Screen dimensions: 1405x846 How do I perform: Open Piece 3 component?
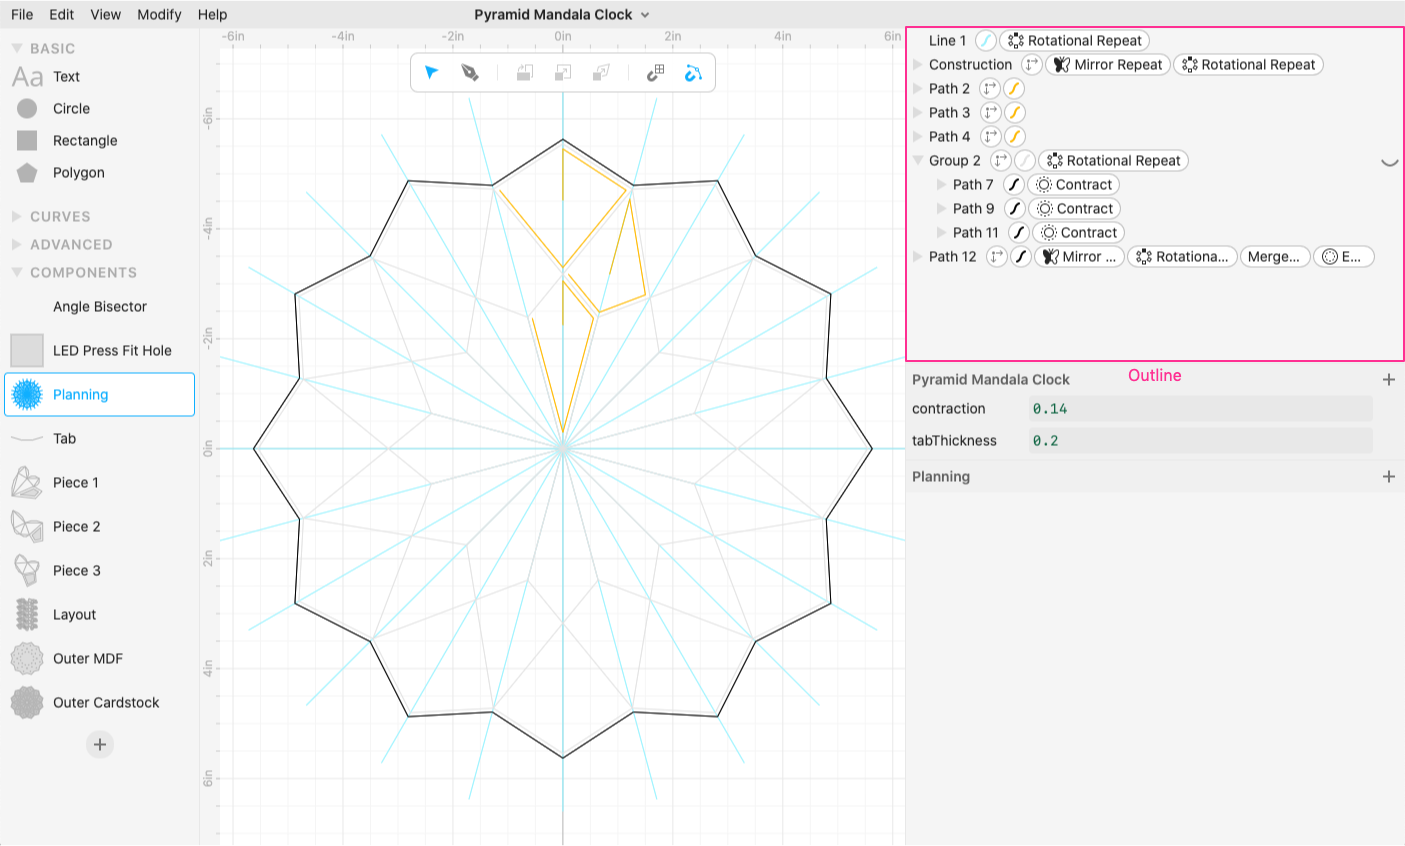pos(99,570)
